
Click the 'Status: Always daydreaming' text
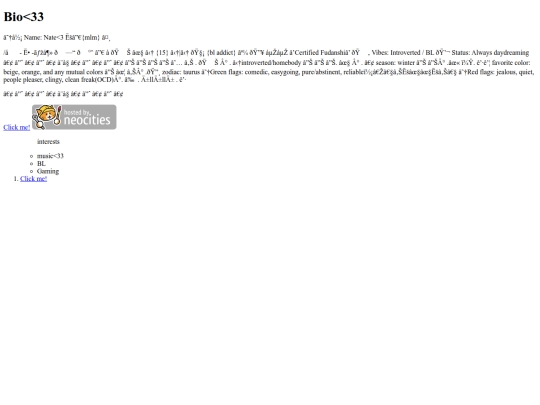pos(490,53)
